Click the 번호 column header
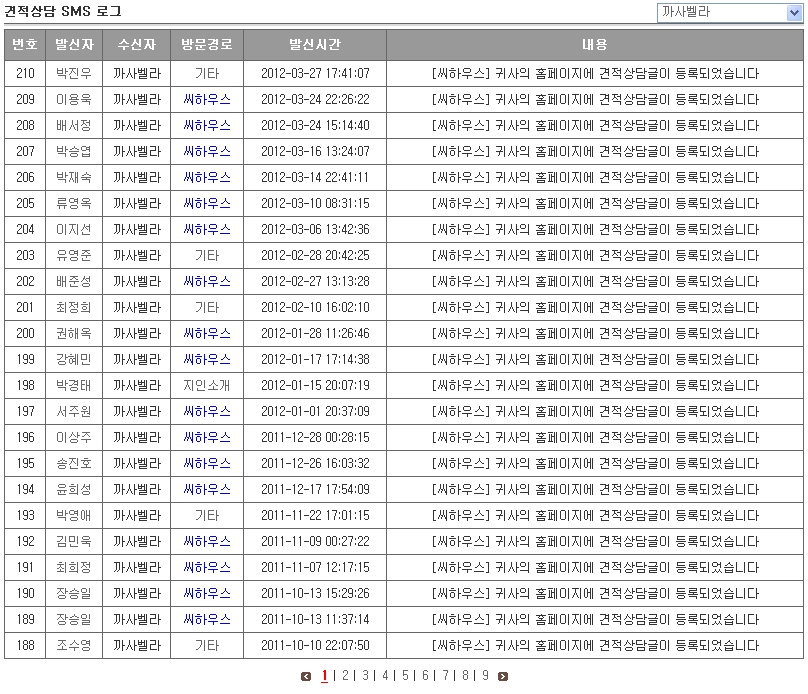Screen dimensions: 808x694 (x=25, y=45)
